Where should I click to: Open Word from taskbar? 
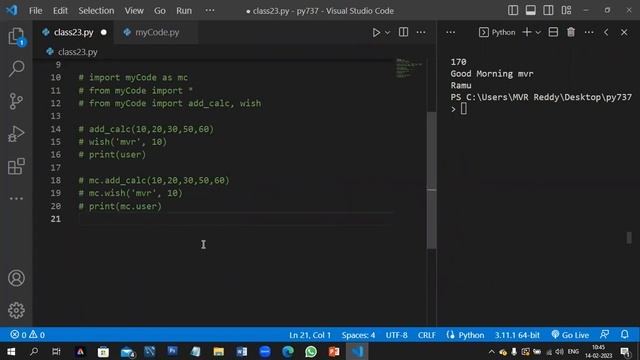[x=242, y=351]
